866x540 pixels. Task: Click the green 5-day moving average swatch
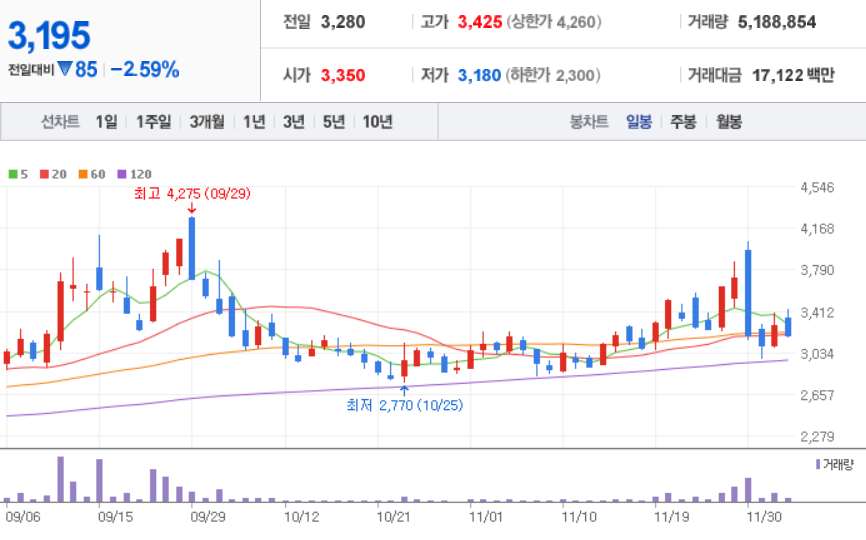tap(13, 174)
